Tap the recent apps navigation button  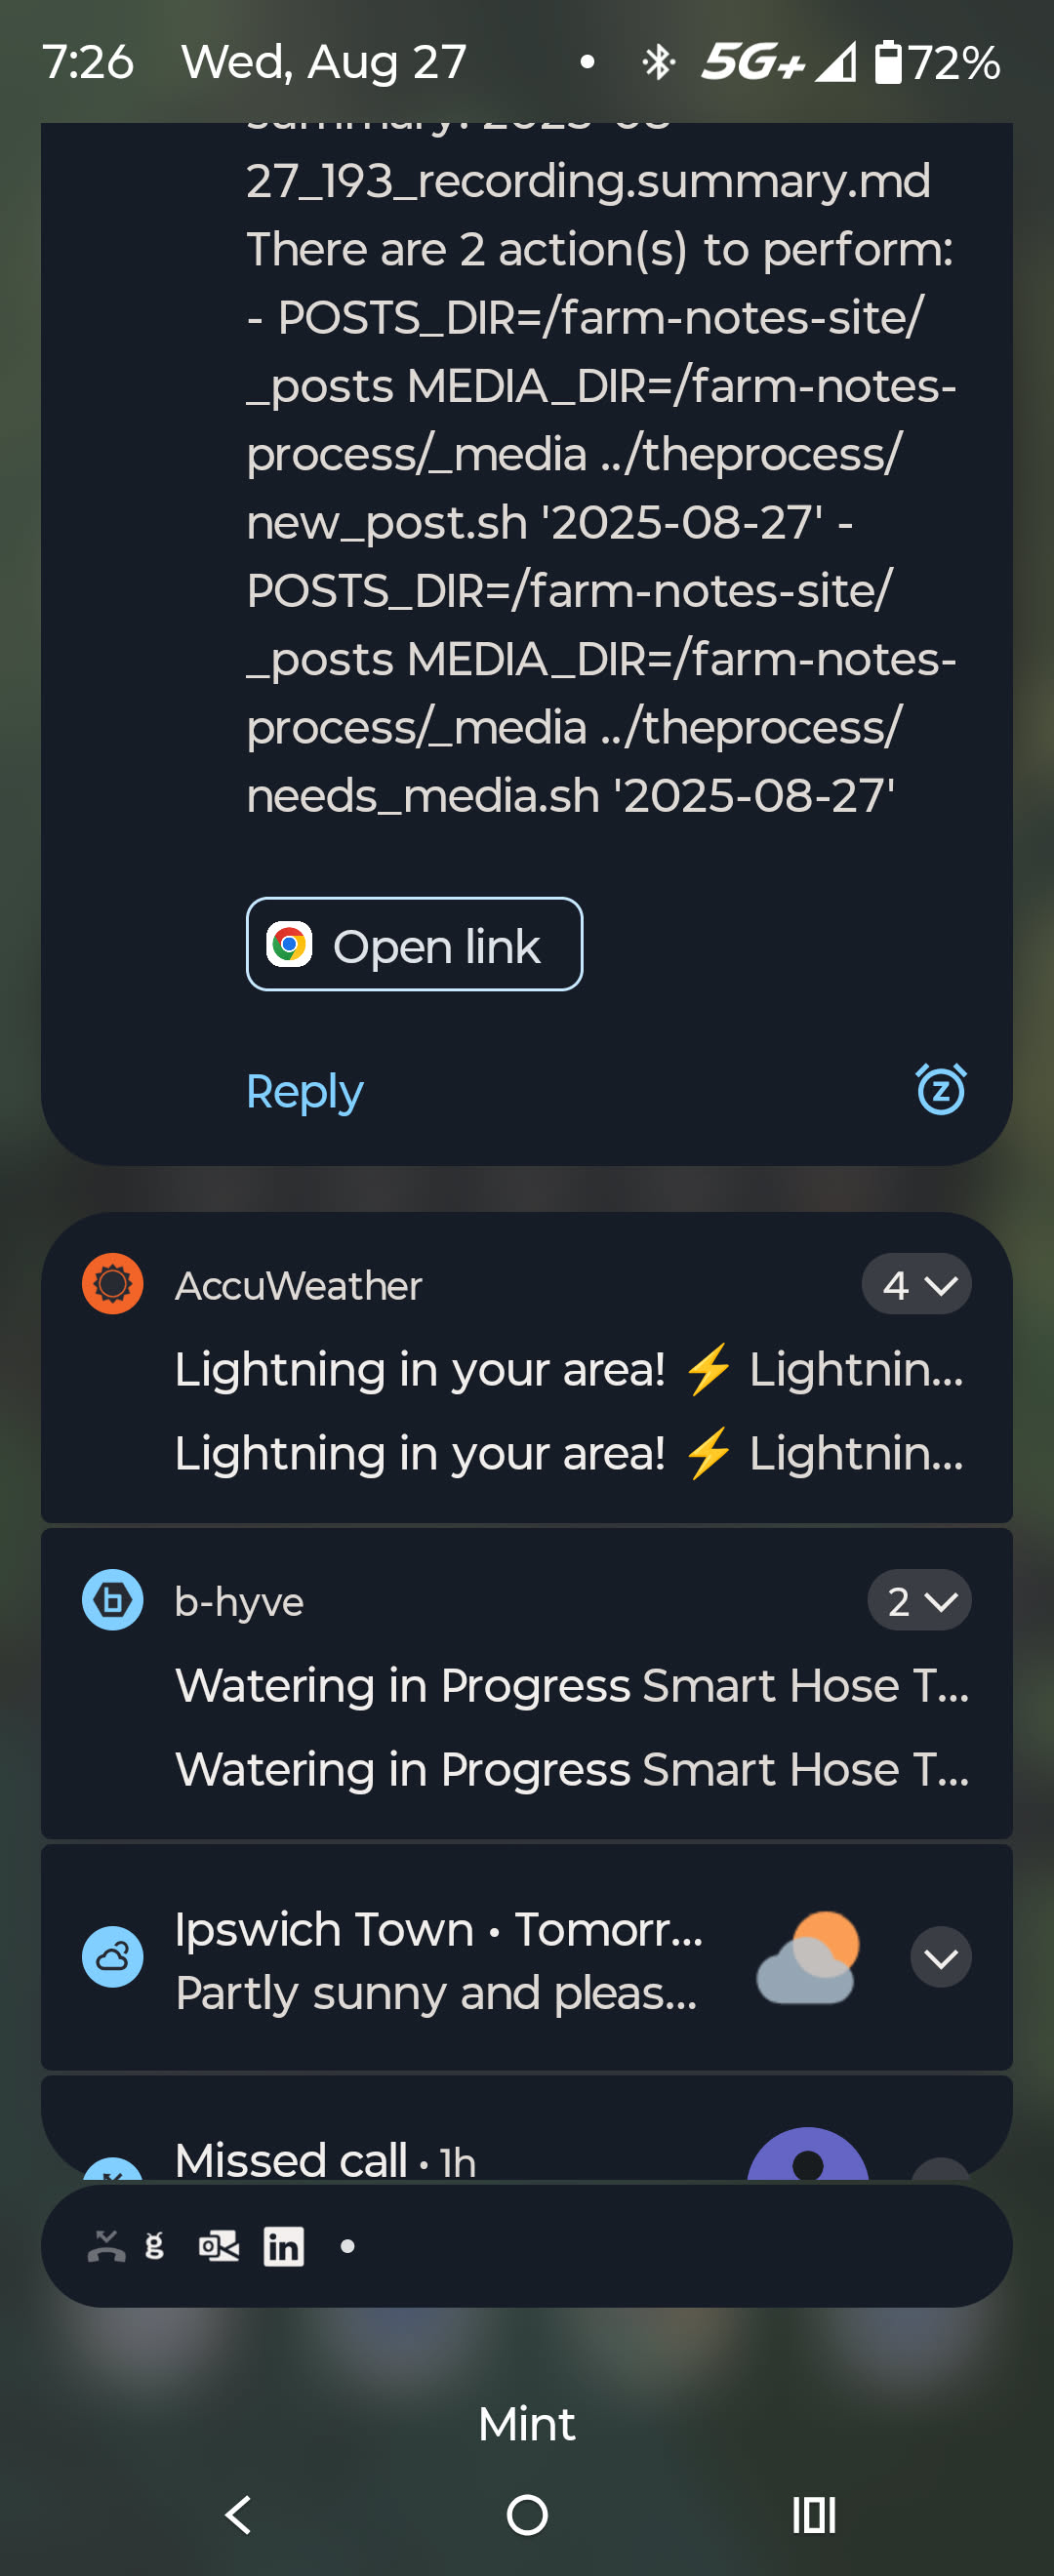(x=814, y=2515)
